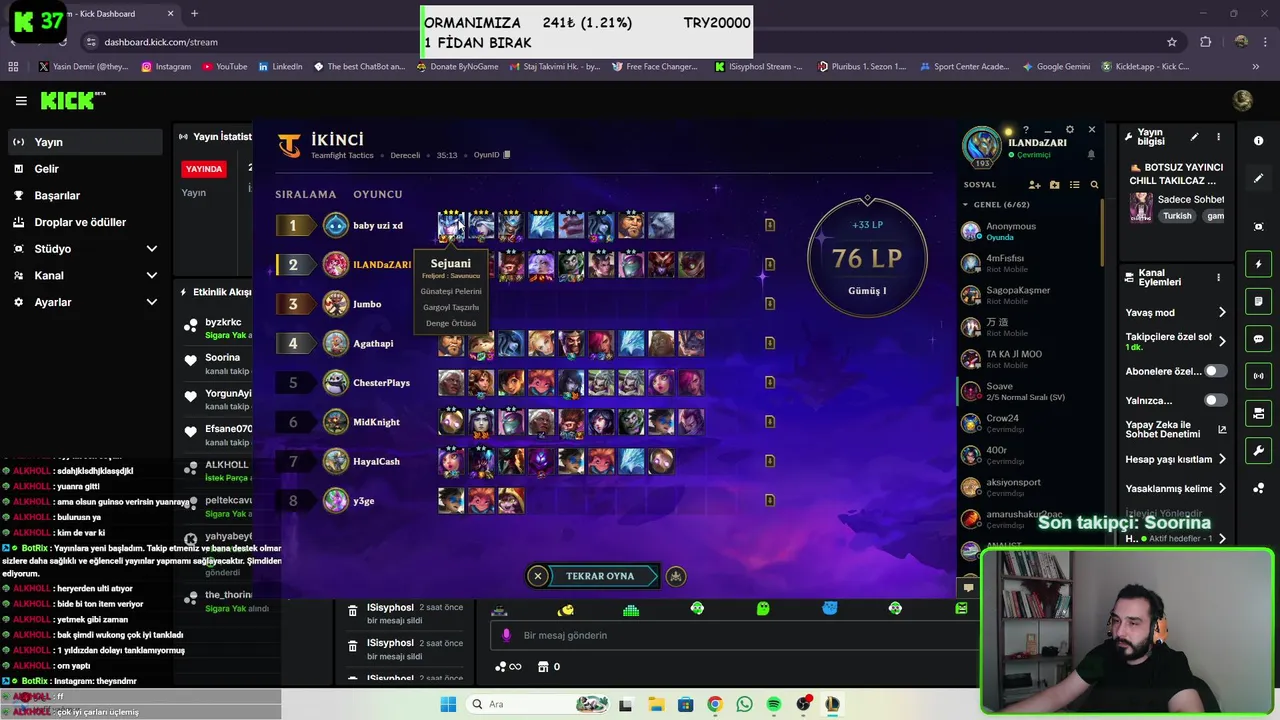Toggle the Abonelere özel switch
Viewport: 1280px width, 720px height.
[1216, 371]
